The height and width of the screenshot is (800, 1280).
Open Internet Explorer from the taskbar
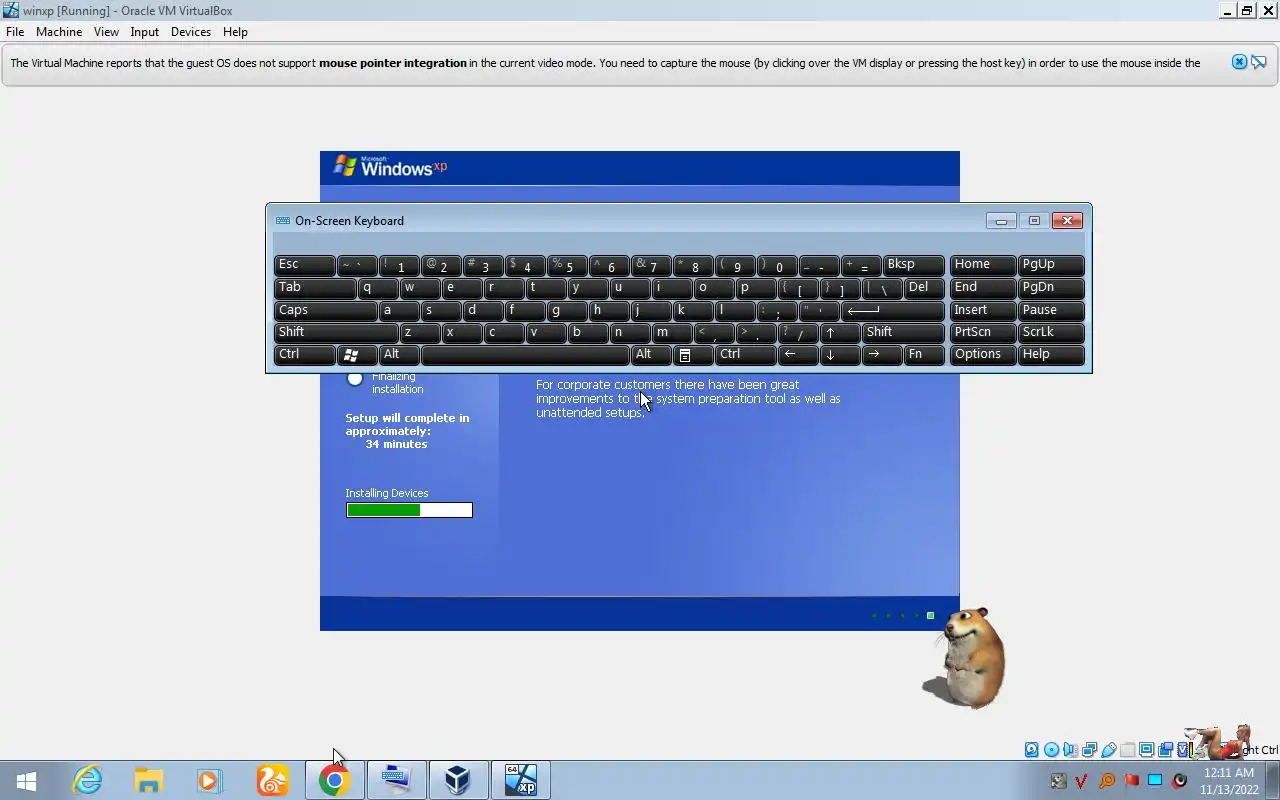(88, 780)
